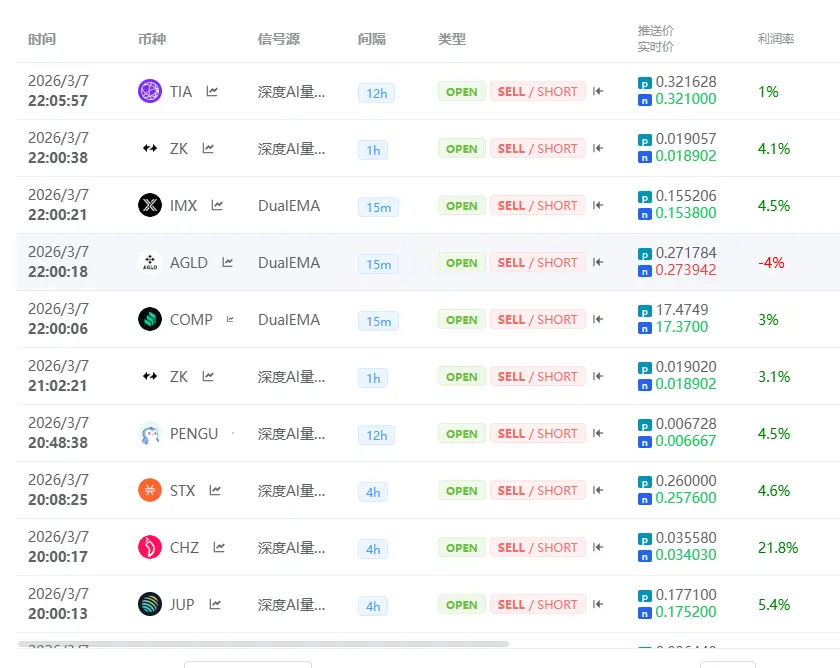This screenshot has width=840, height=668.
Task: Click the DualEMA signal source for AGLD
Action: [x=289, y=262]
